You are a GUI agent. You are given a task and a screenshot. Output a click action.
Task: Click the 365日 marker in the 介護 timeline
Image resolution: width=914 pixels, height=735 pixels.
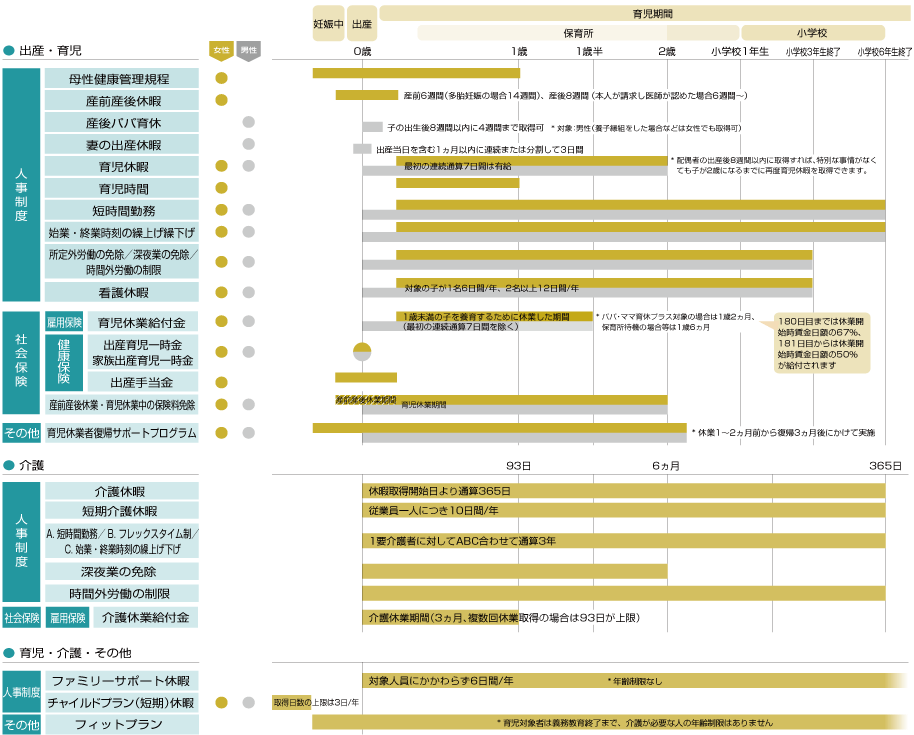[x=885, y=466]
